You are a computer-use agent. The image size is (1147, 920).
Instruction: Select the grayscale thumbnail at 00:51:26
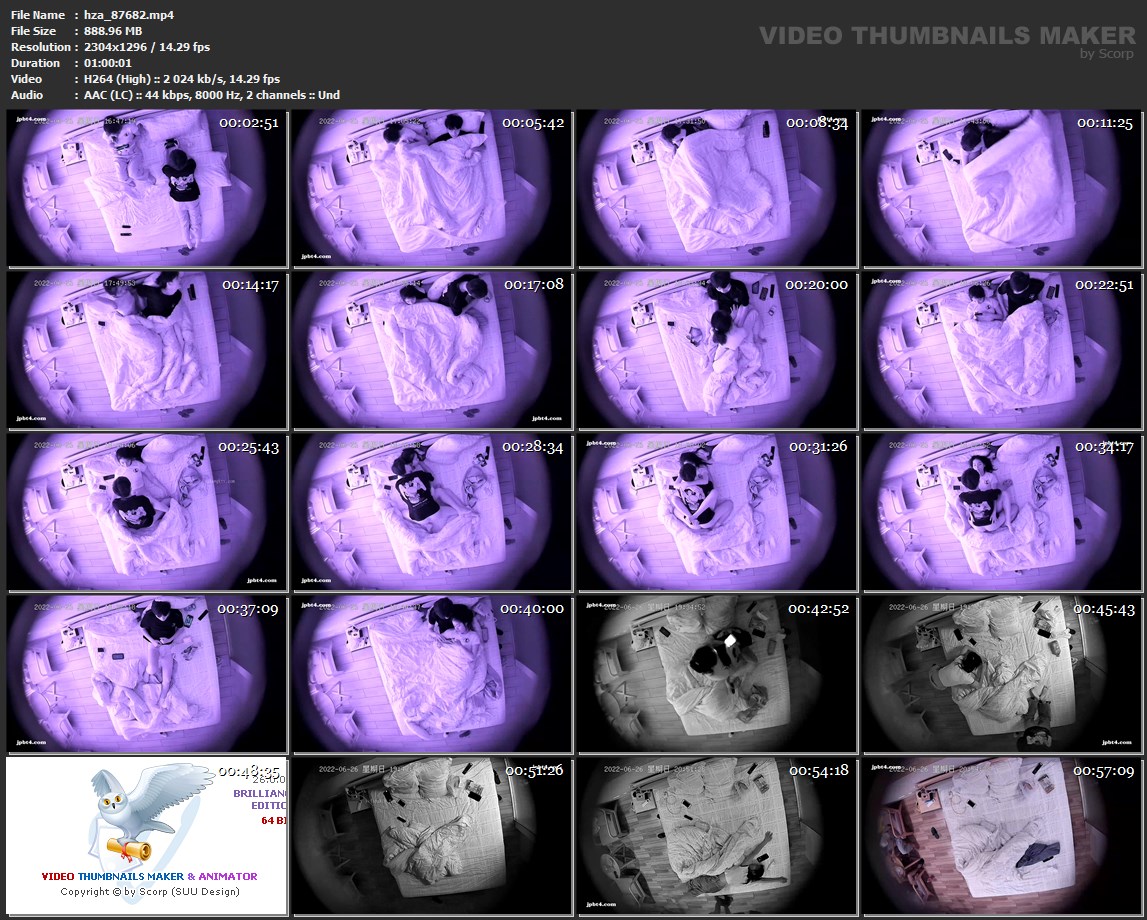click(x=431, y=837)
